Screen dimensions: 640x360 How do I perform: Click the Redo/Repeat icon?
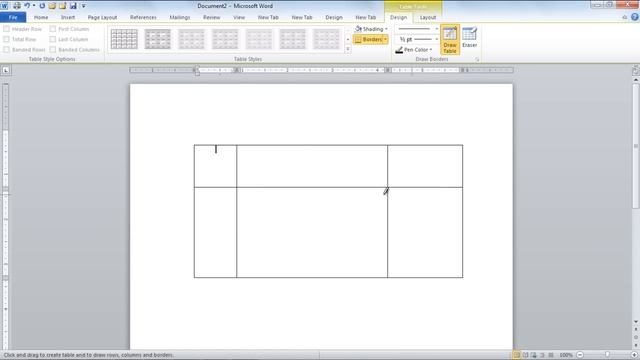click(42, 6)
